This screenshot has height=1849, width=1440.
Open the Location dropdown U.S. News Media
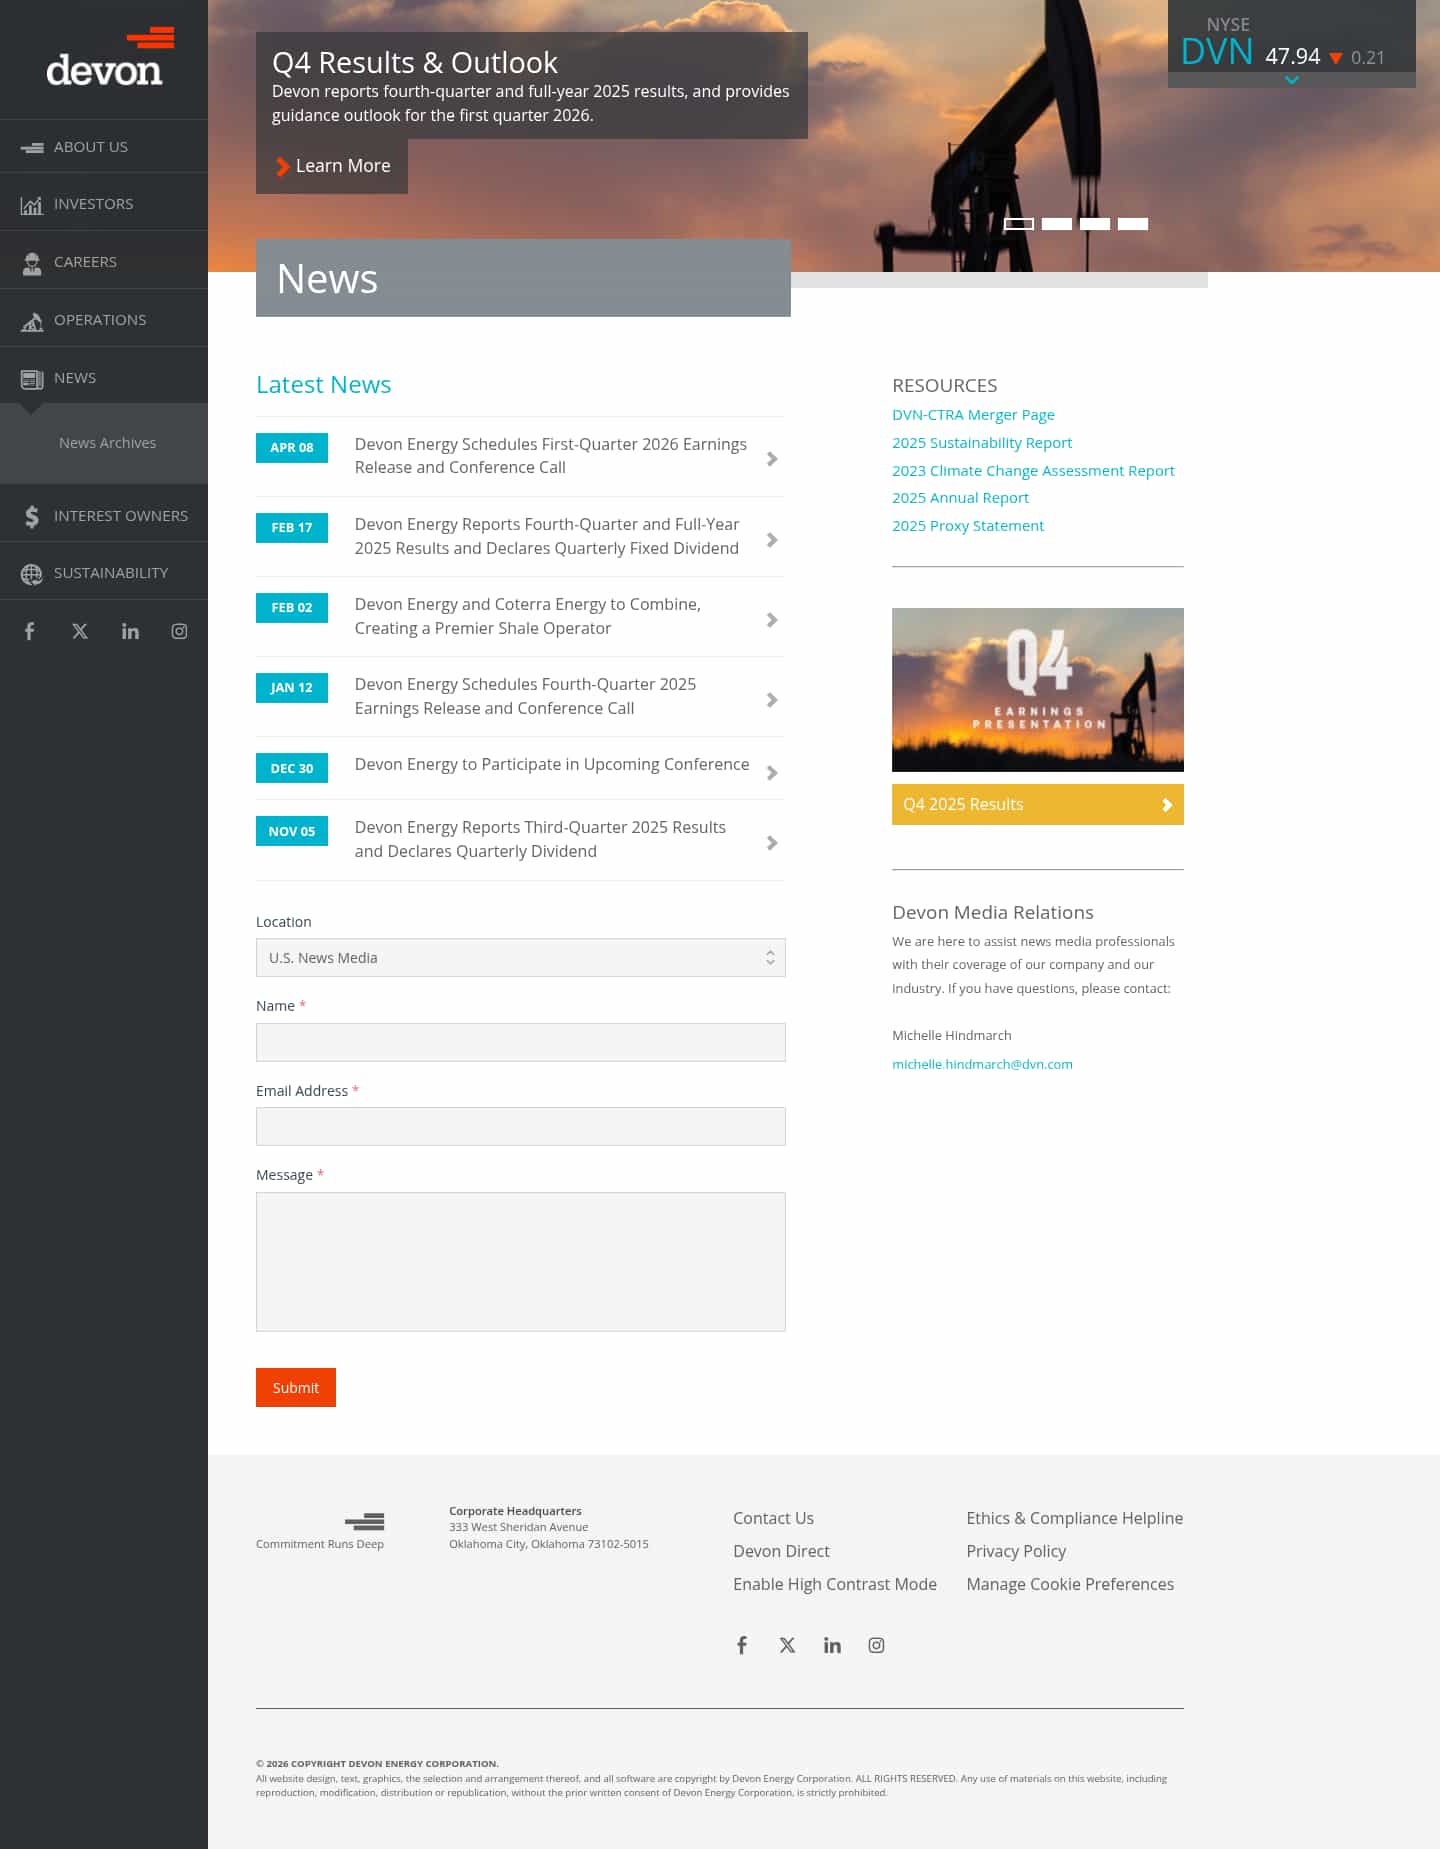click(x=521, y=958)
